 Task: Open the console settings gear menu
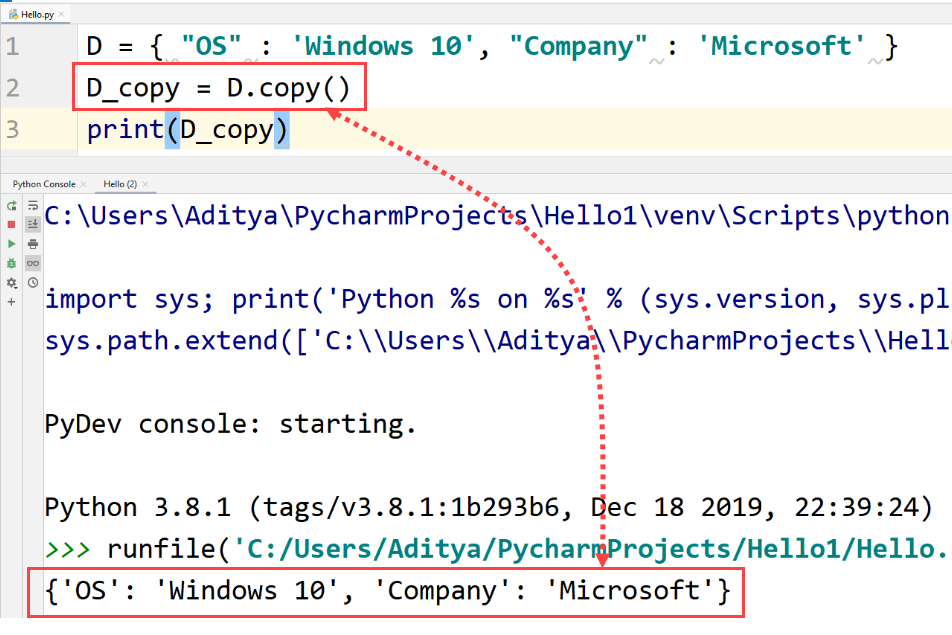coord(12,283)
